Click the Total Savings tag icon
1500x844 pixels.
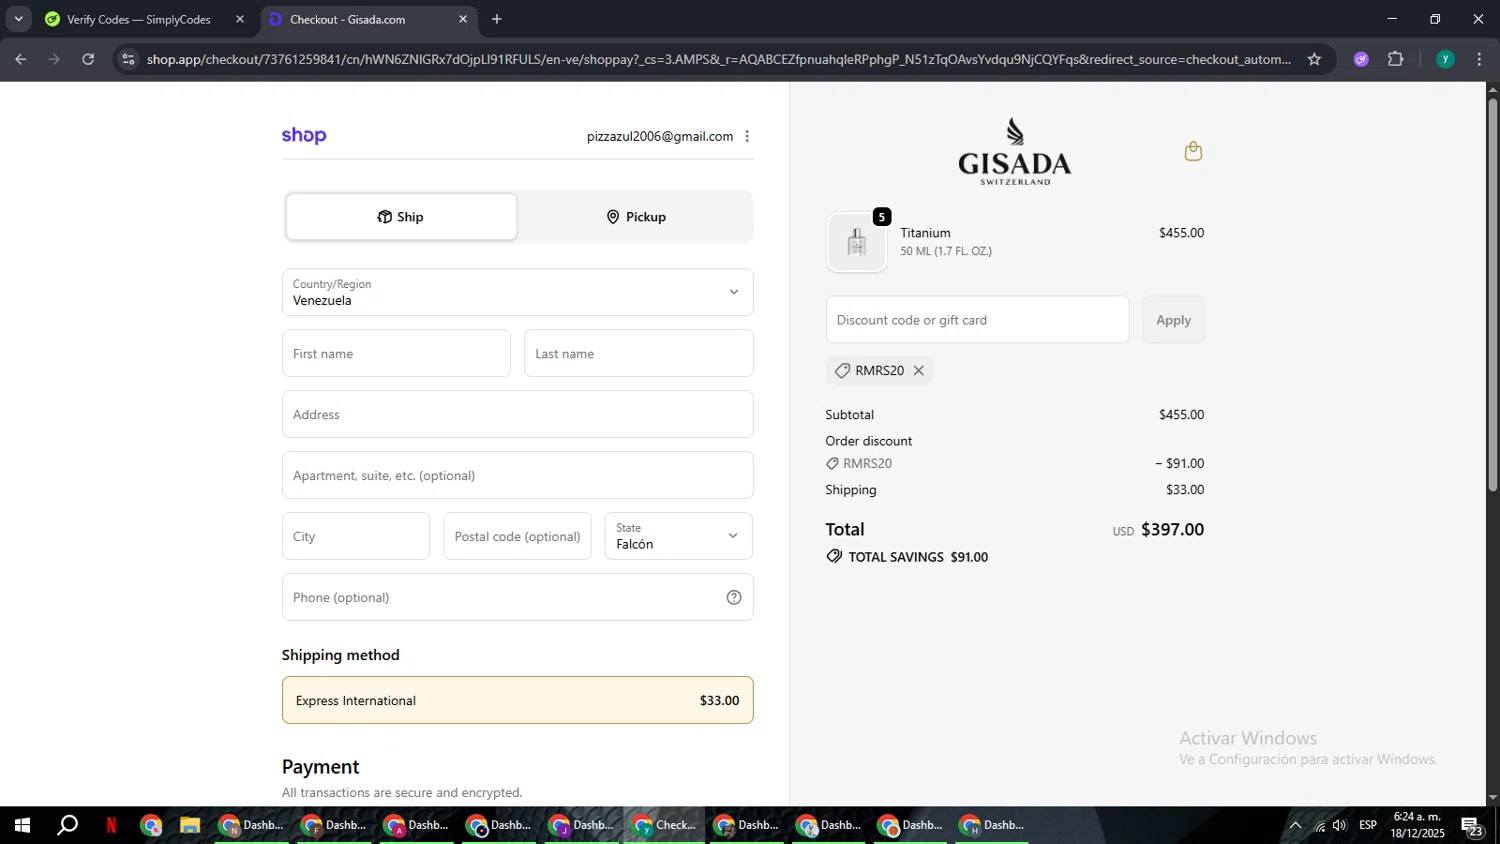click(834, 556)
